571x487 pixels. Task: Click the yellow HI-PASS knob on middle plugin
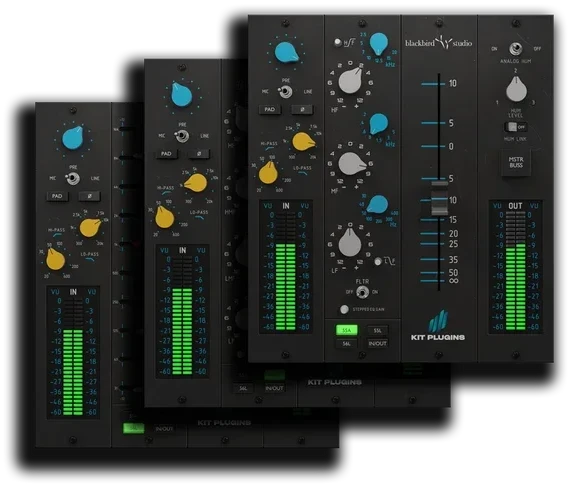(x=164, y=217)
